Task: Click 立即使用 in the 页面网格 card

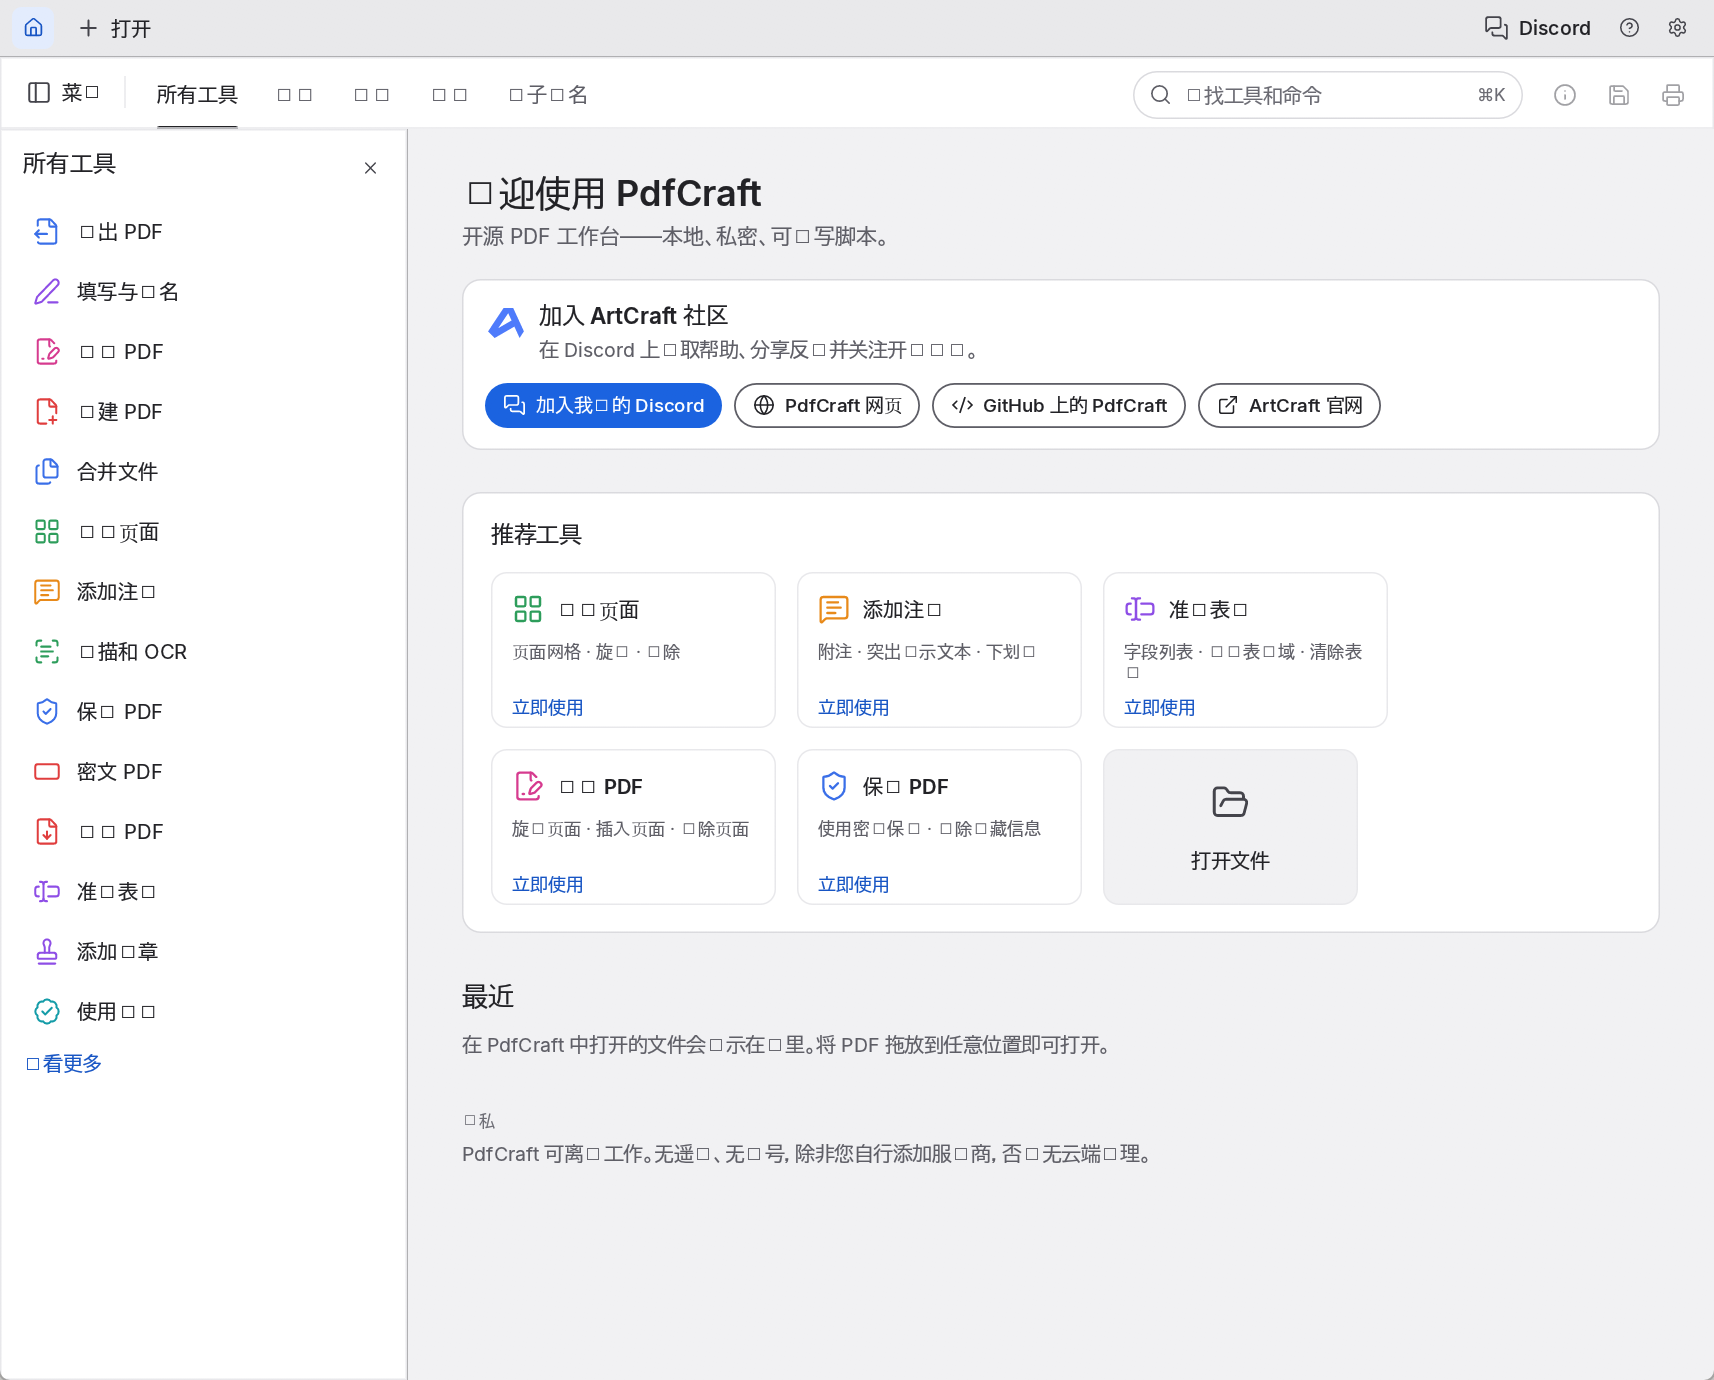Action: click(548, 708)
